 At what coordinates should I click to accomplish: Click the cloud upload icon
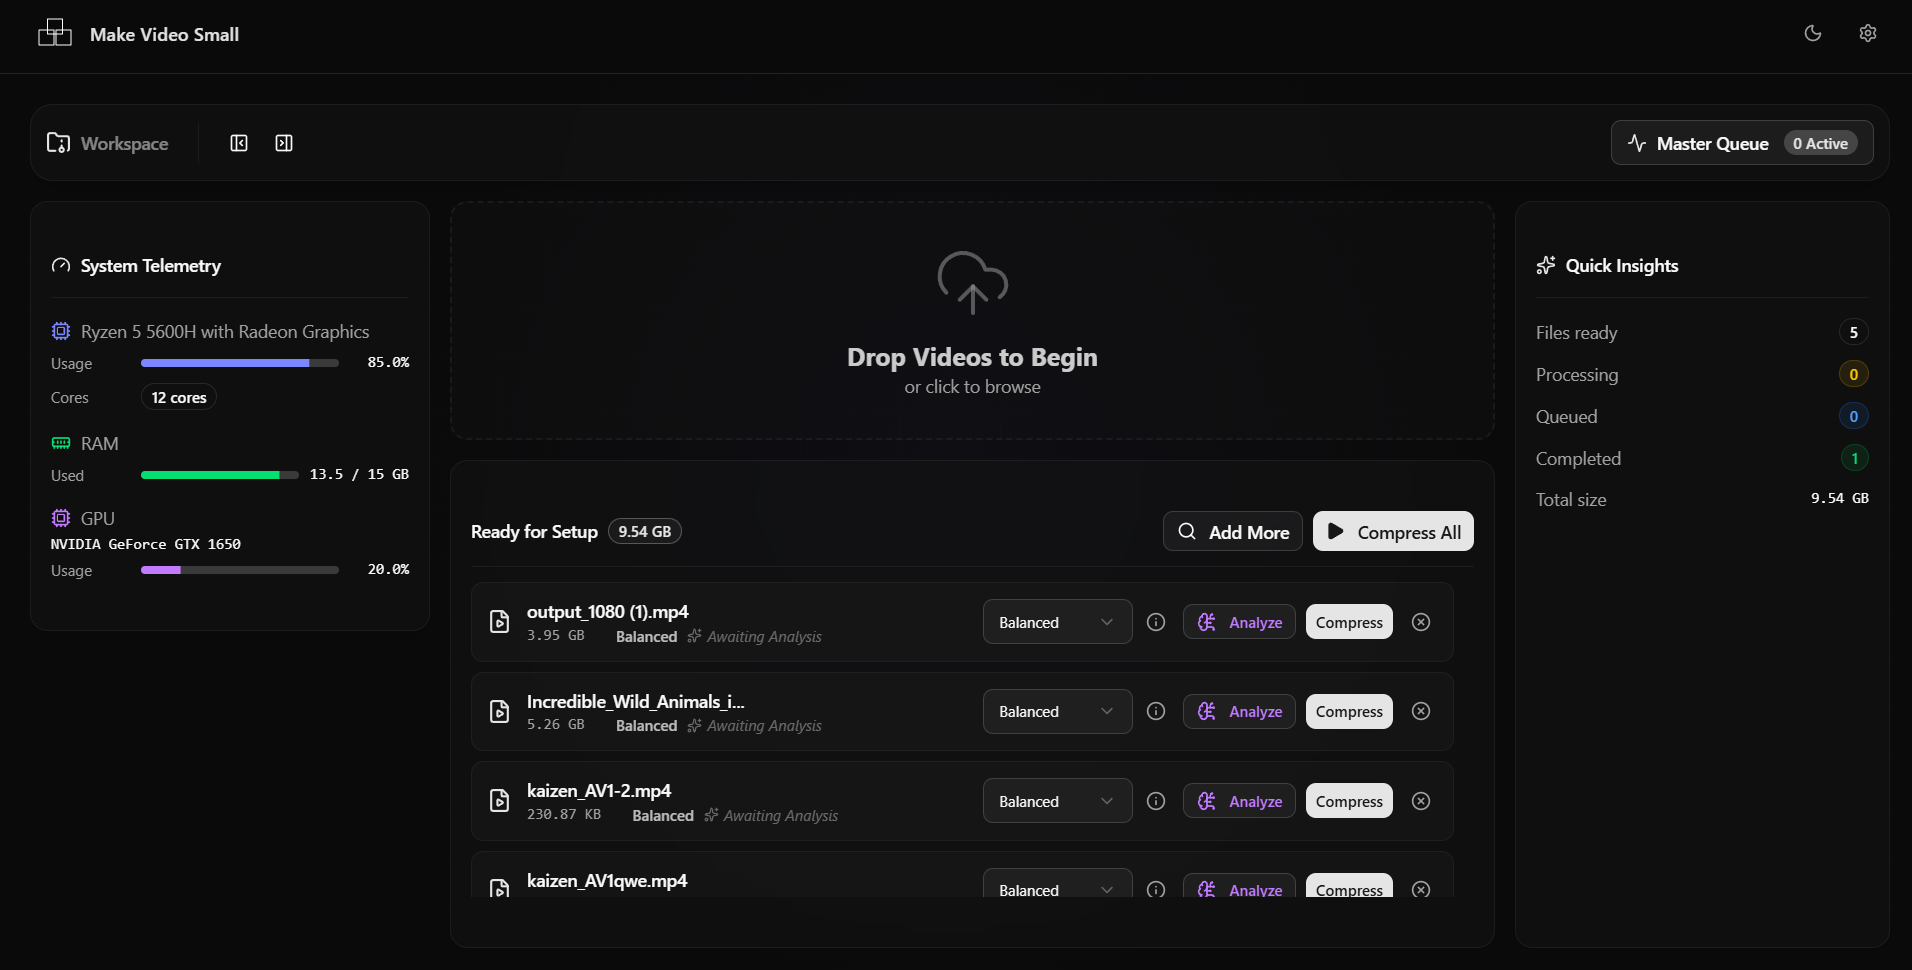tap(972, 282)
